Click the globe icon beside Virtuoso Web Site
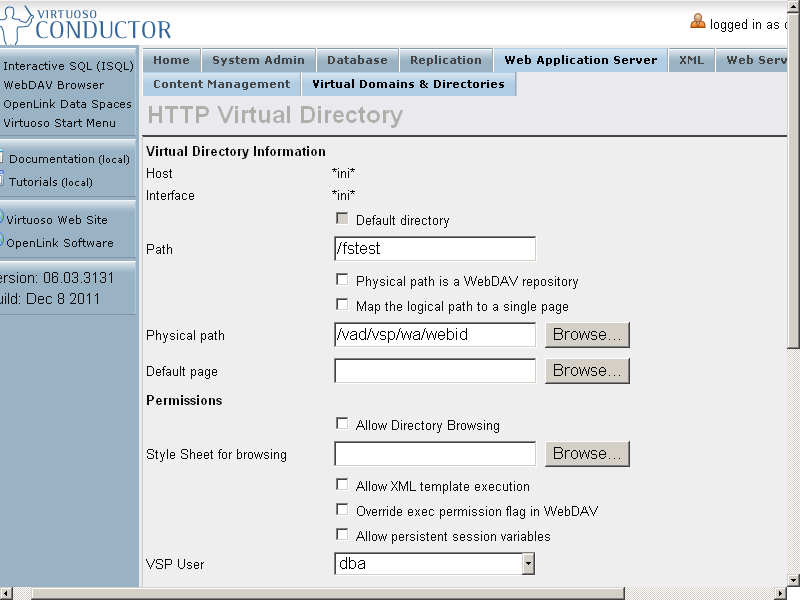Image resolution: width=800 pixels, height=600 pixels. tap(2, 218)
